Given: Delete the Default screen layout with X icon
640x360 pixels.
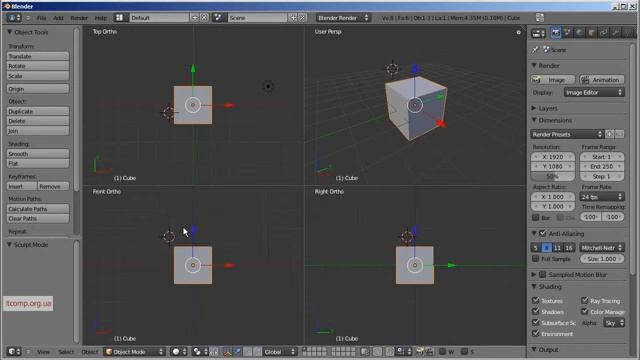Looking at the screenshot, I should [204, 18].
